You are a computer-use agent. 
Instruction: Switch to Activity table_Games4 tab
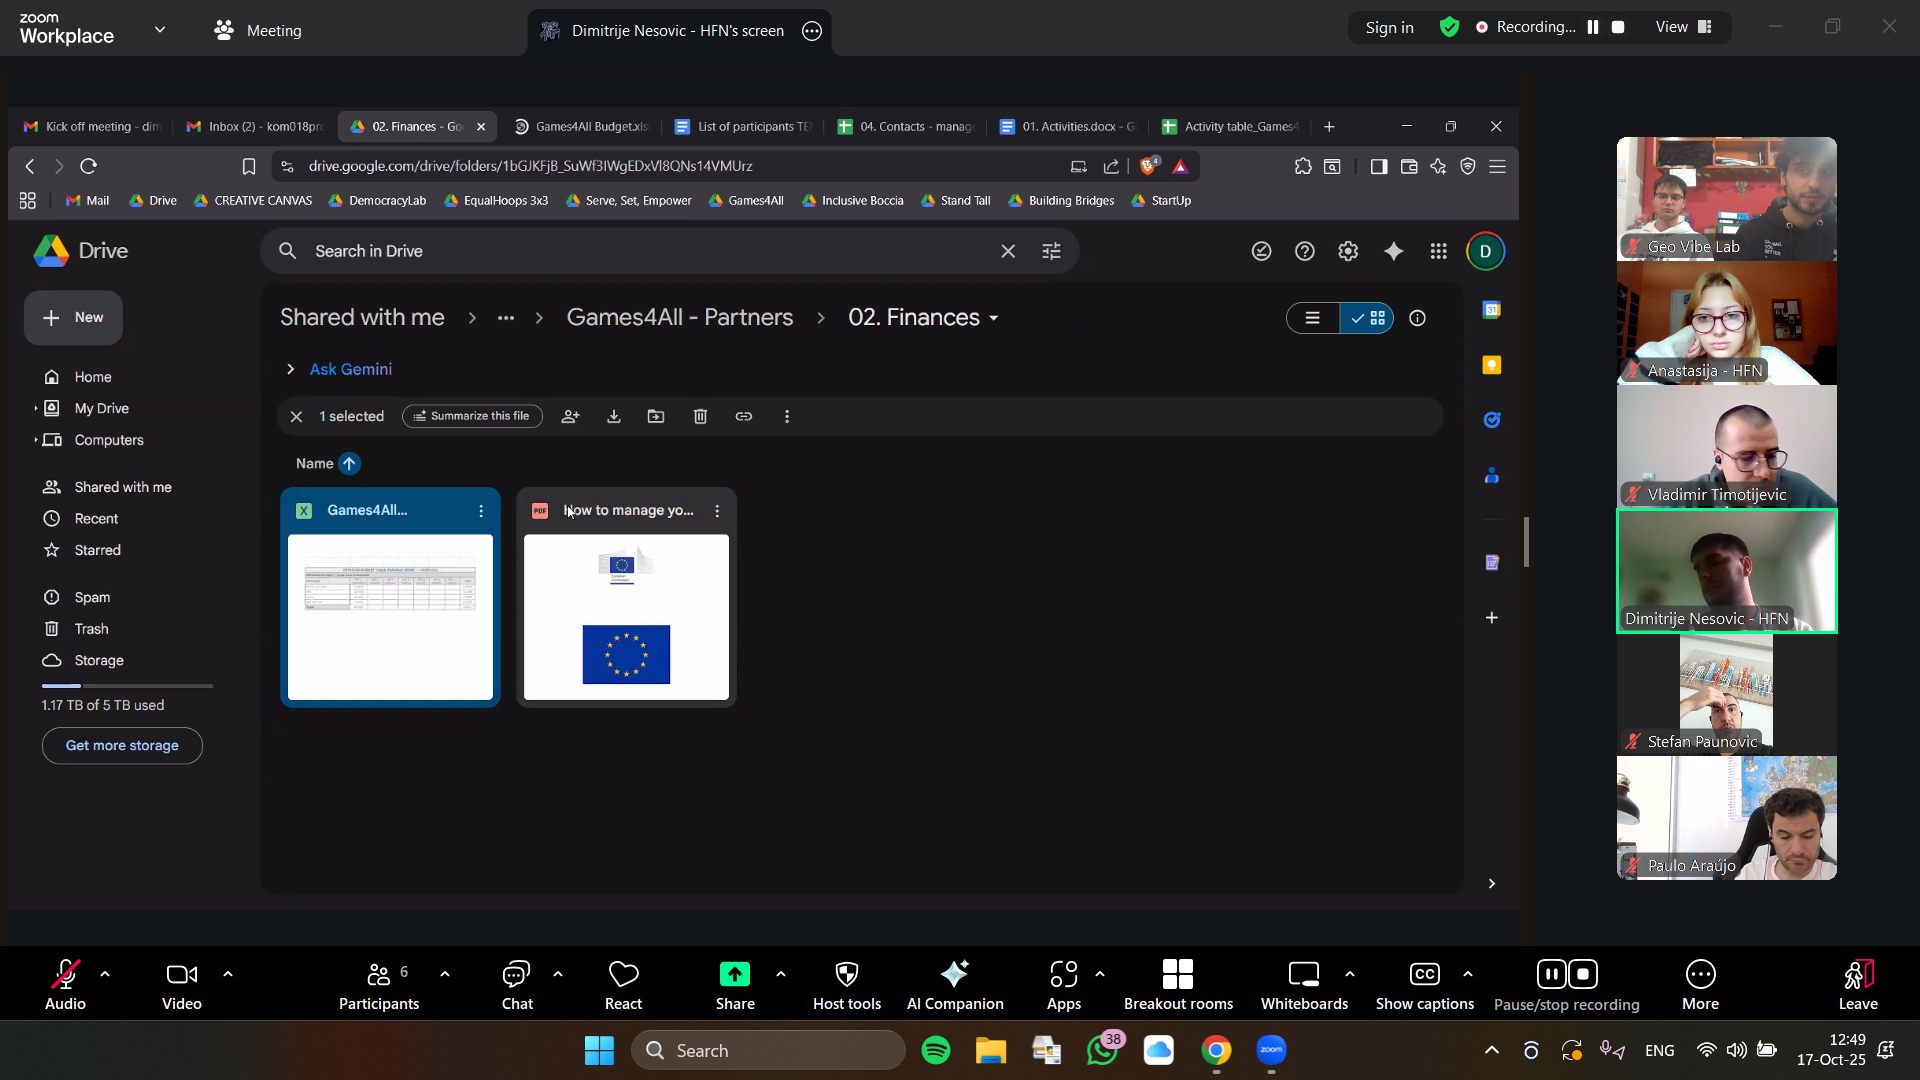pos(1231,127)
